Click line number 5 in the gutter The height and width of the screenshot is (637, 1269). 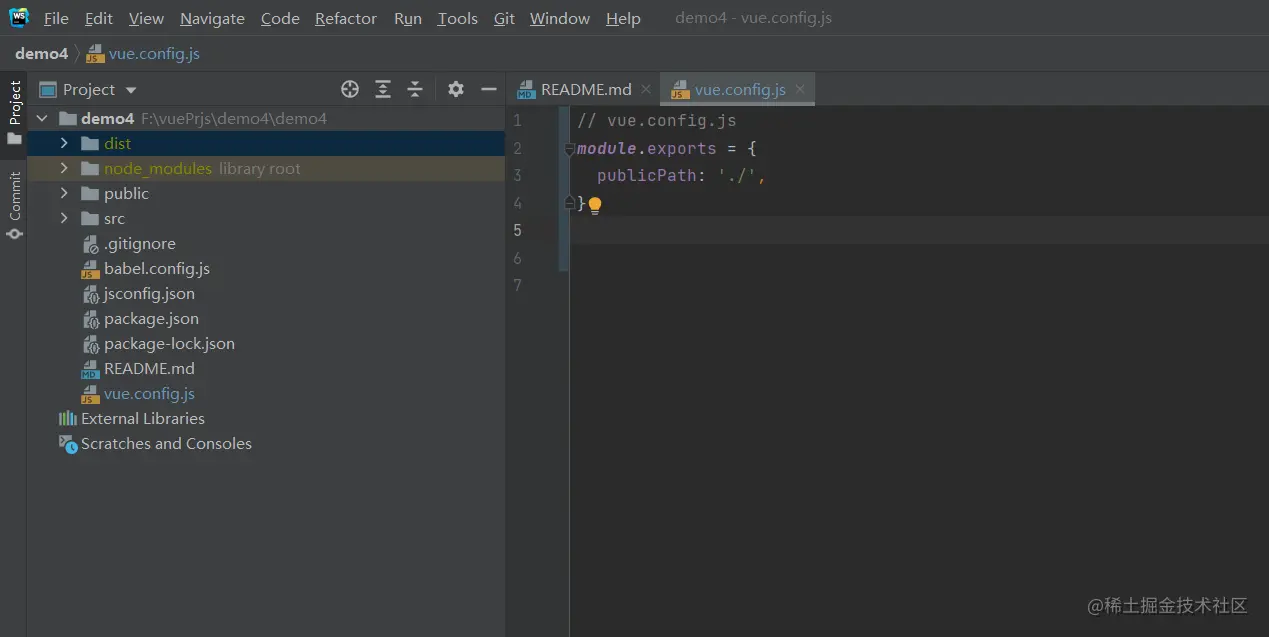tap(517, 230)
